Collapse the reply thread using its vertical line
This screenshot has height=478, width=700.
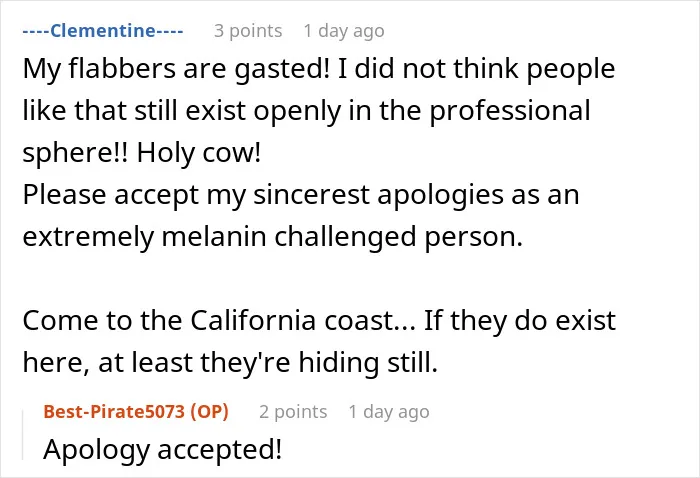tap(23, 435)
